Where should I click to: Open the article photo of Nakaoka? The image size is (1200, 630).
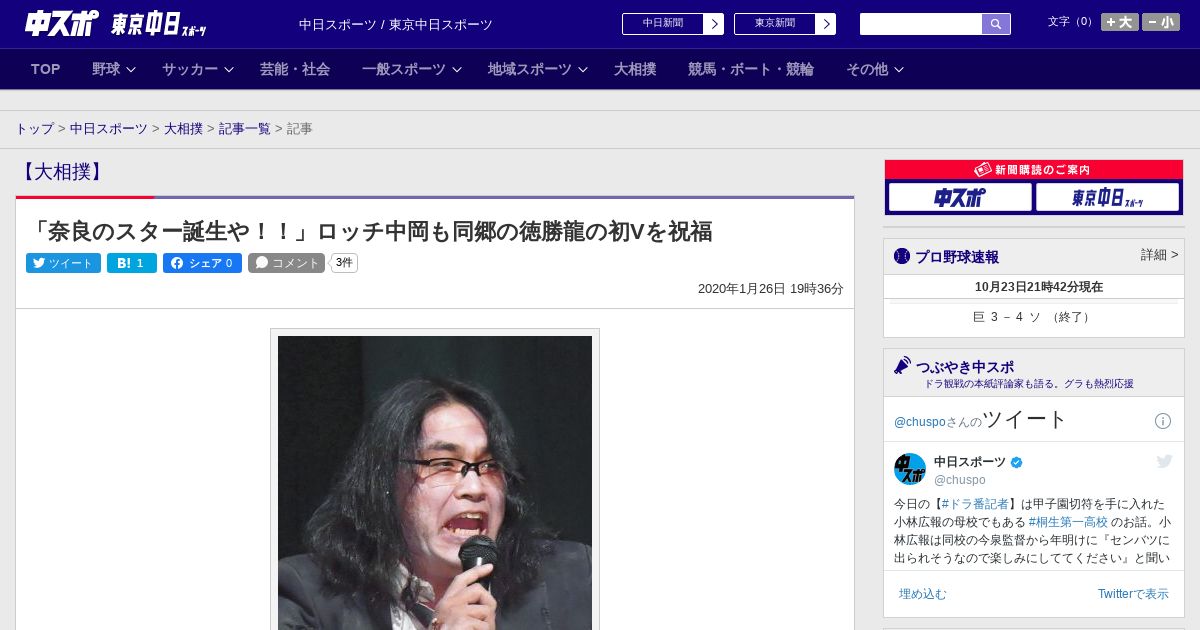tap(435, 482)
